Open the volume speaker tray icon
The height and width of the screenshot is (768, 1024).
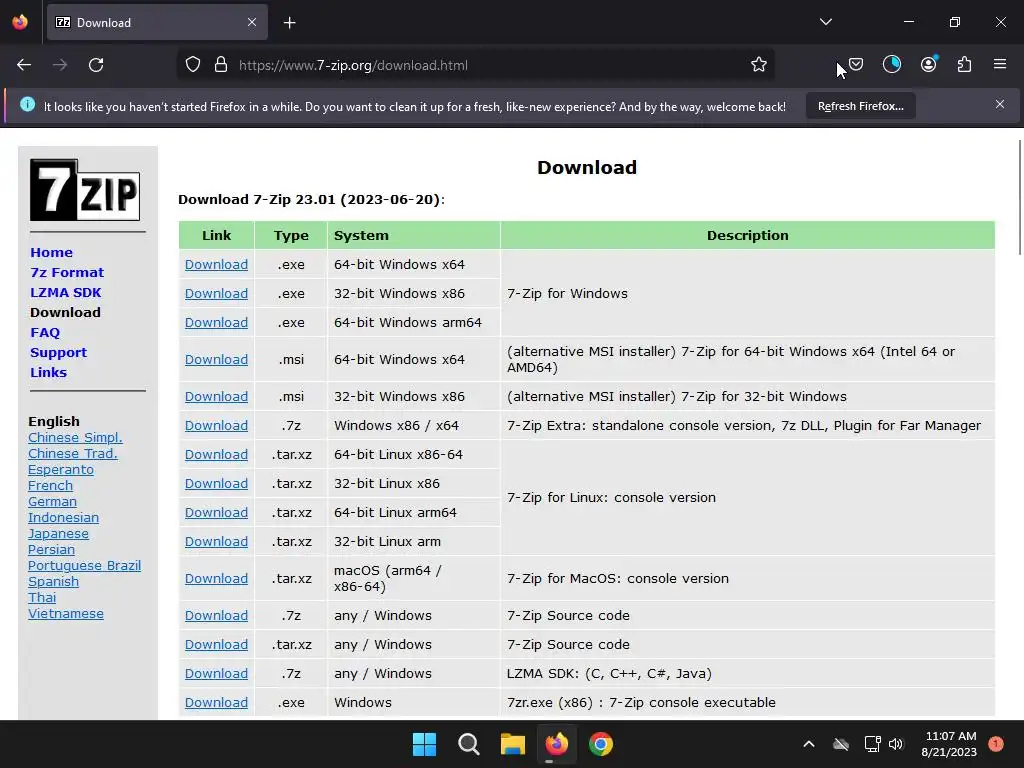click(896, 744)
